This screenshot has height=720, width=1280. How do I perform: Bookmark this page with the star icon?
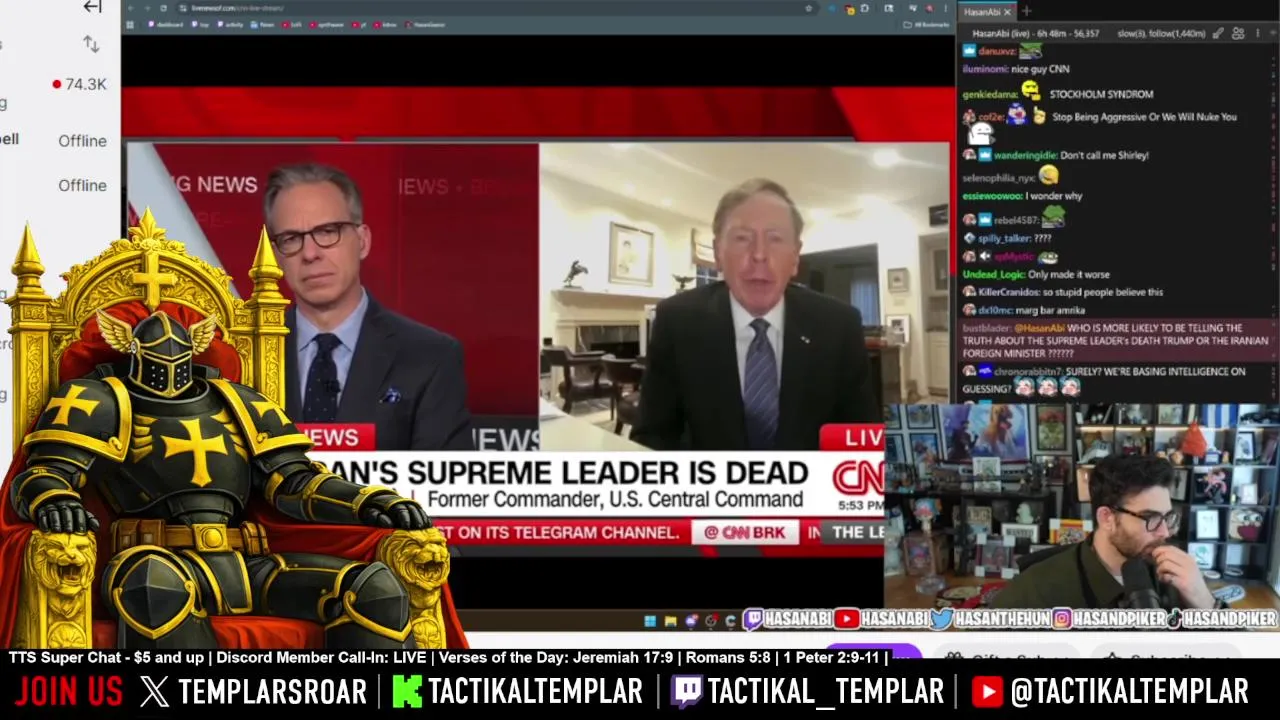click(x=808, y=8)
